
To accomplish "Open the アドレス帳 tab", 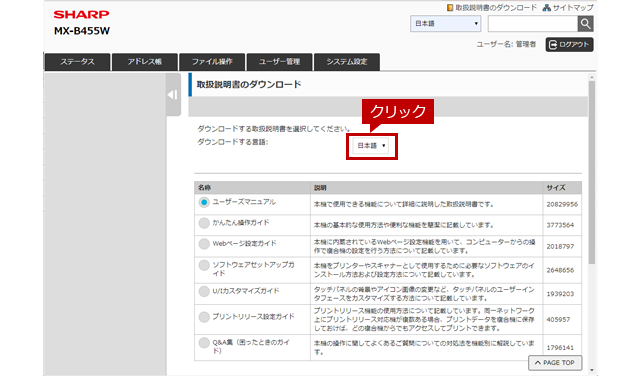I will tap(144, 62).
